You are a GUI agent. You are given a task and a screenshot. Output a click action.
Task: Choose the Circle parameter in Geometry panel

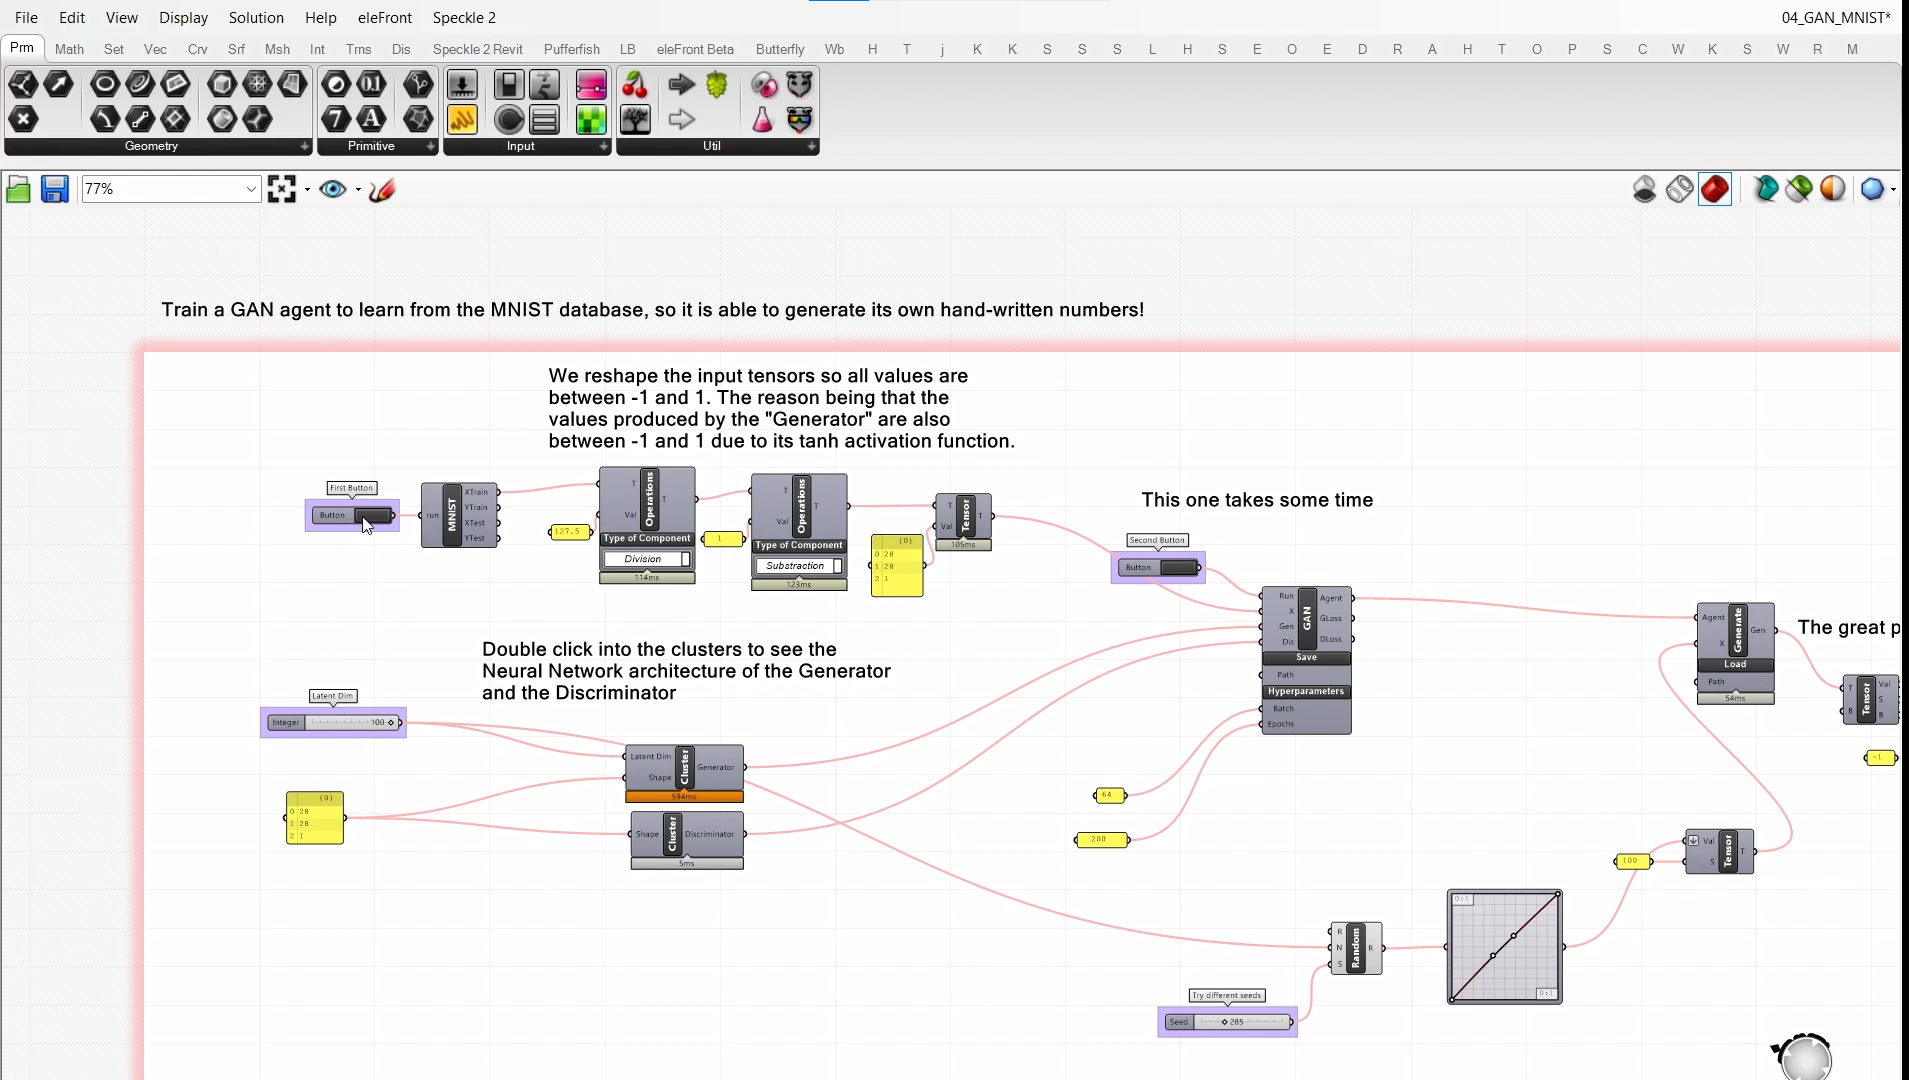pos(105,85)
